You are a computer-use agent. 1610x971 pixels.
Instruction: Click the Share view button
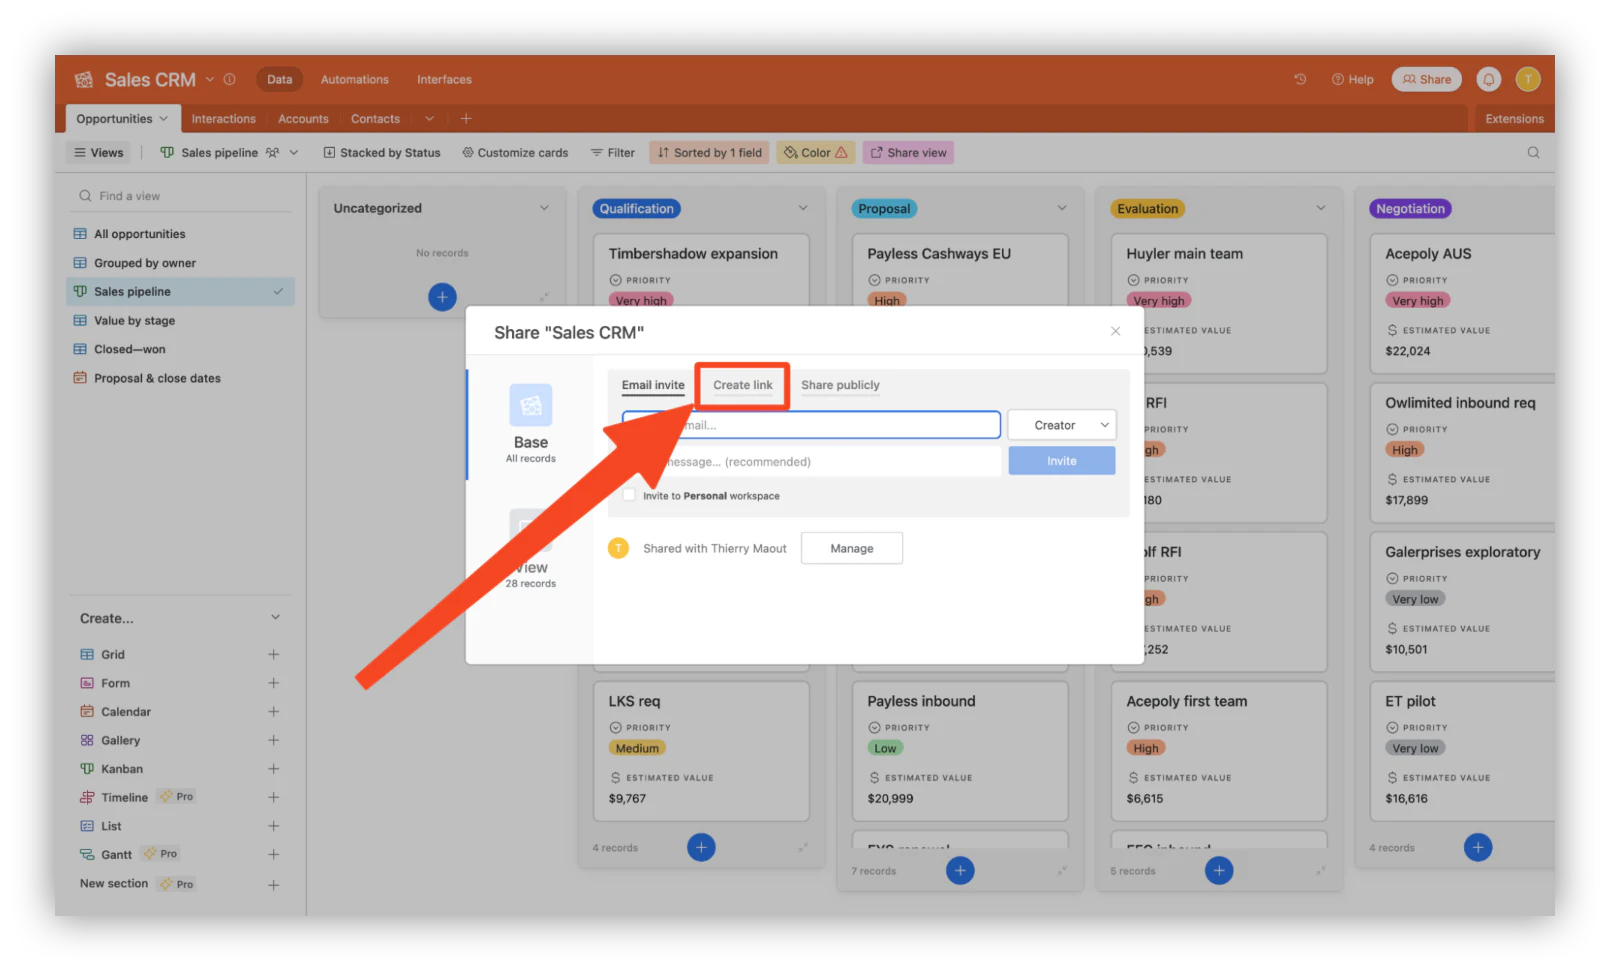pyautogui.click(x=908, y=152)
